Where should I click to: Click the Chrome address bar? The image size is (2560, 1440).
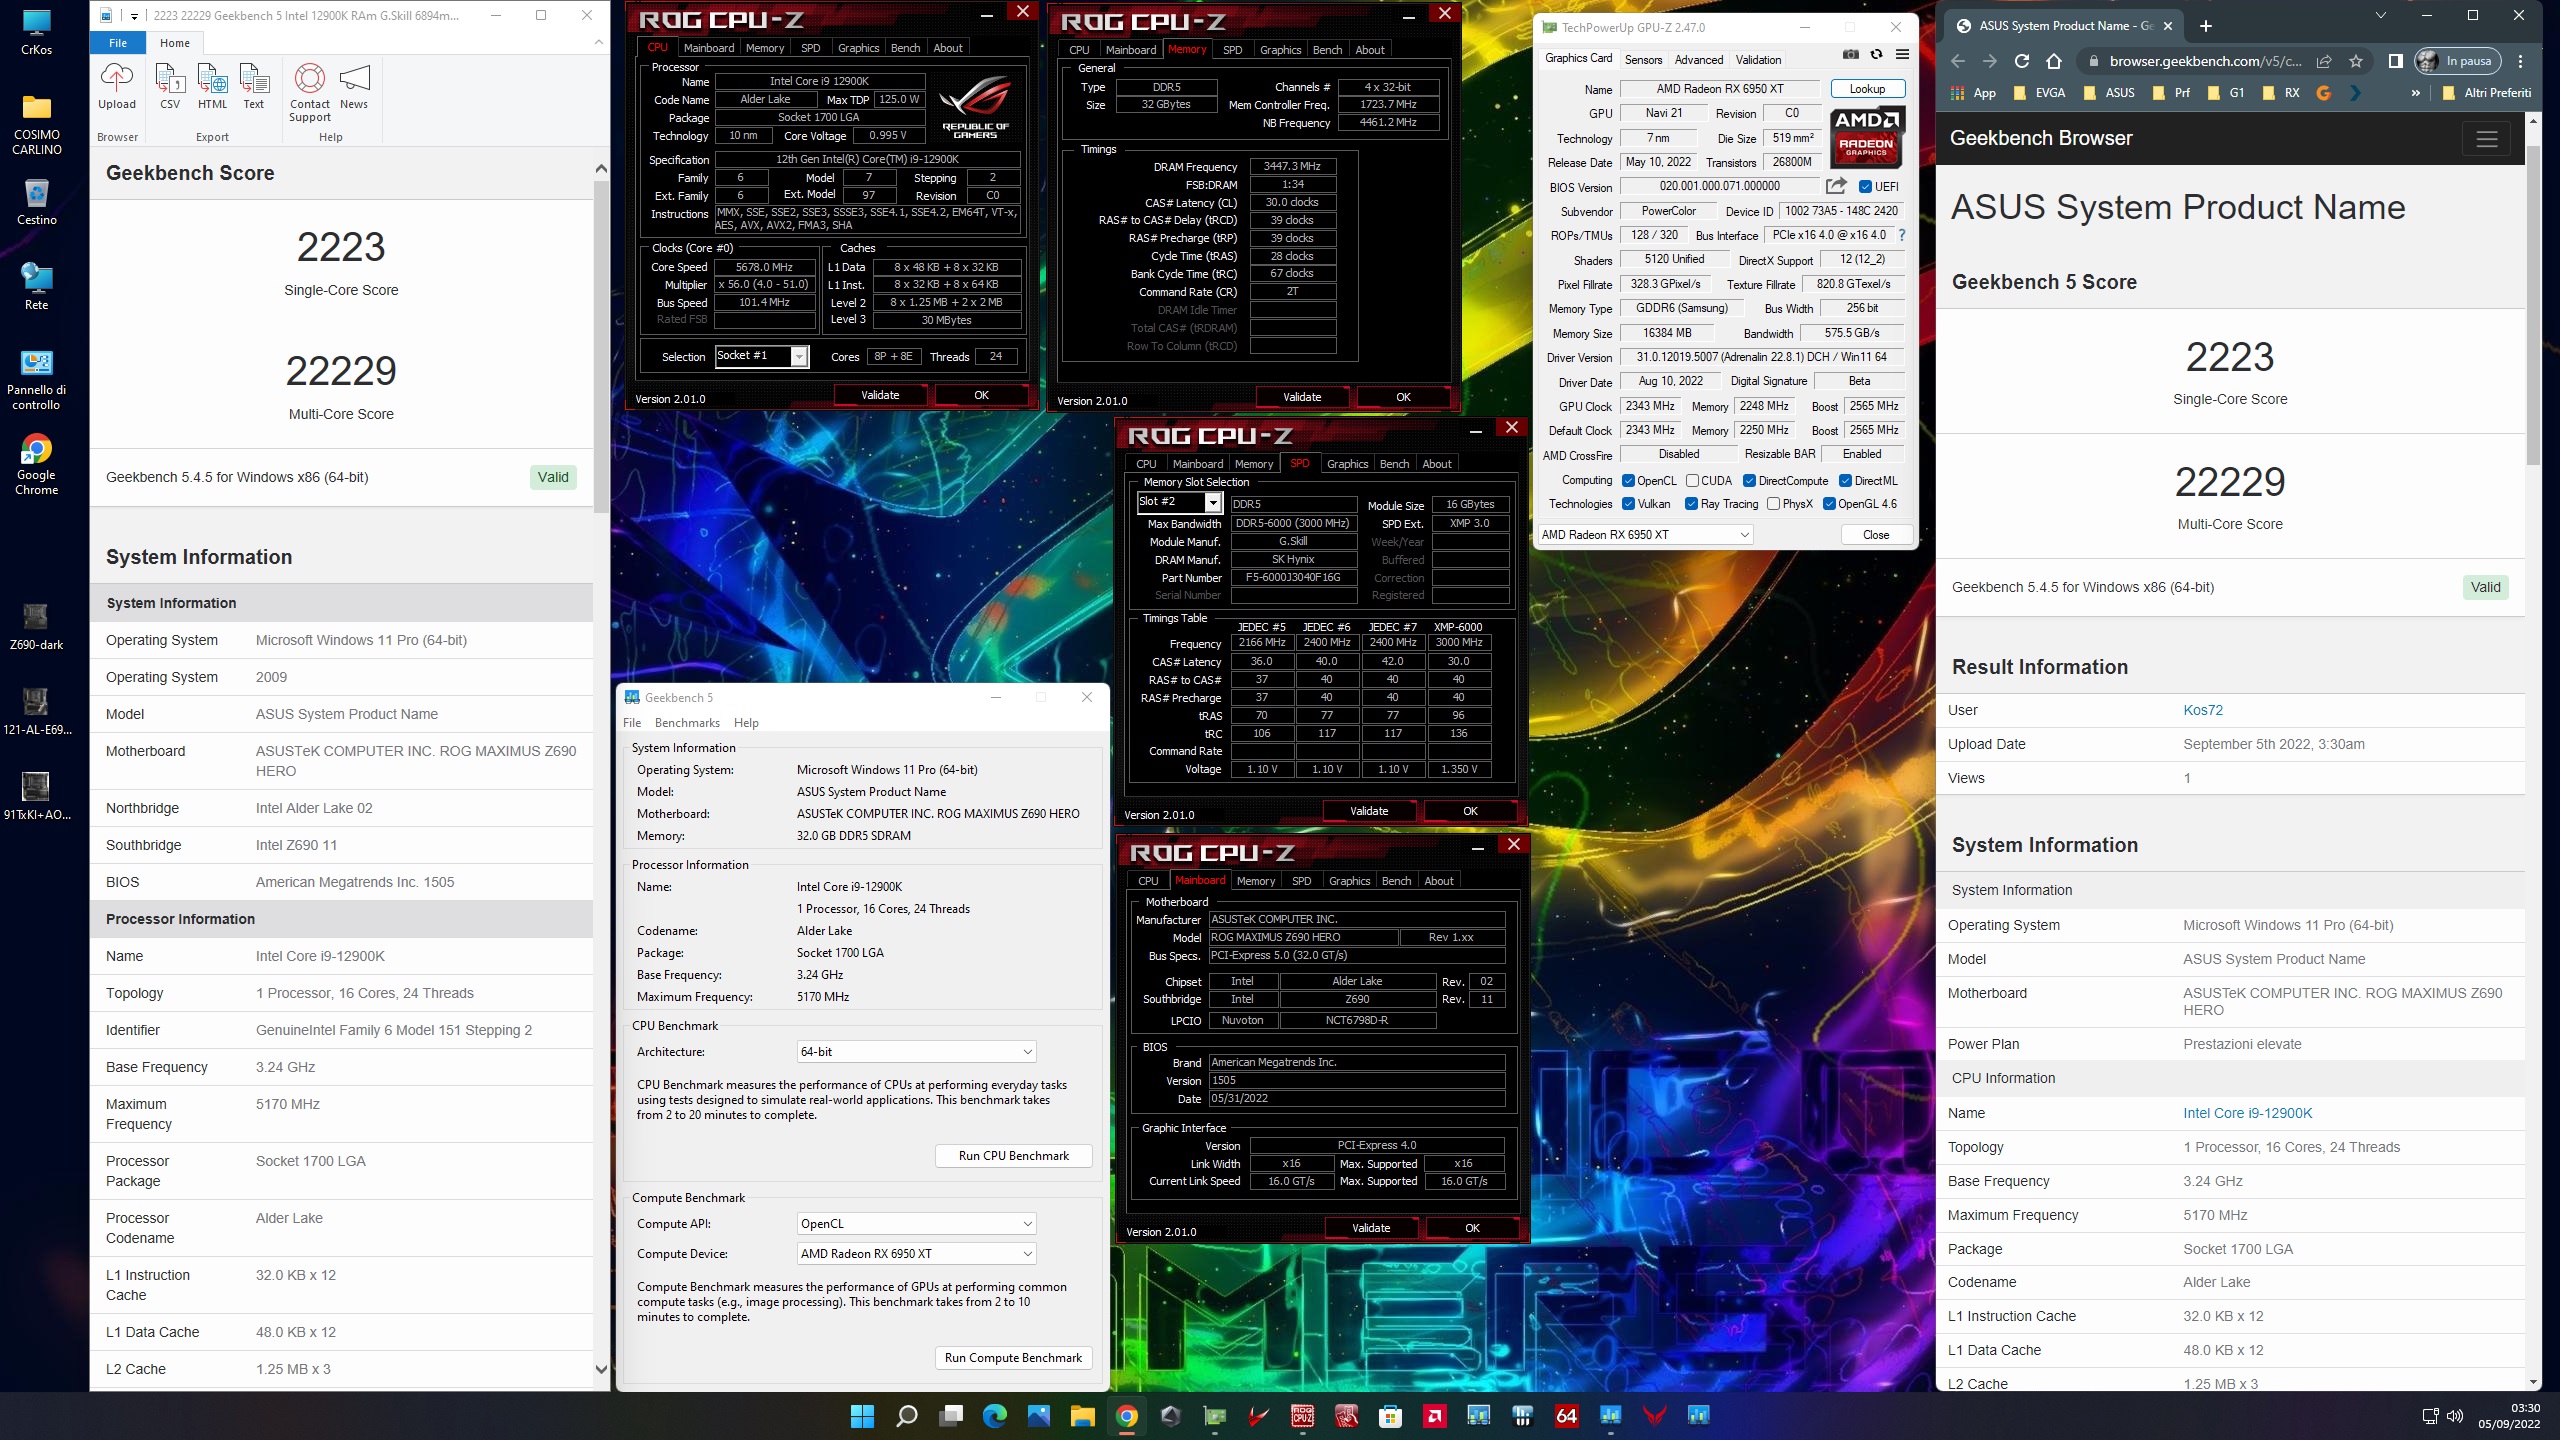(2205, 61)
